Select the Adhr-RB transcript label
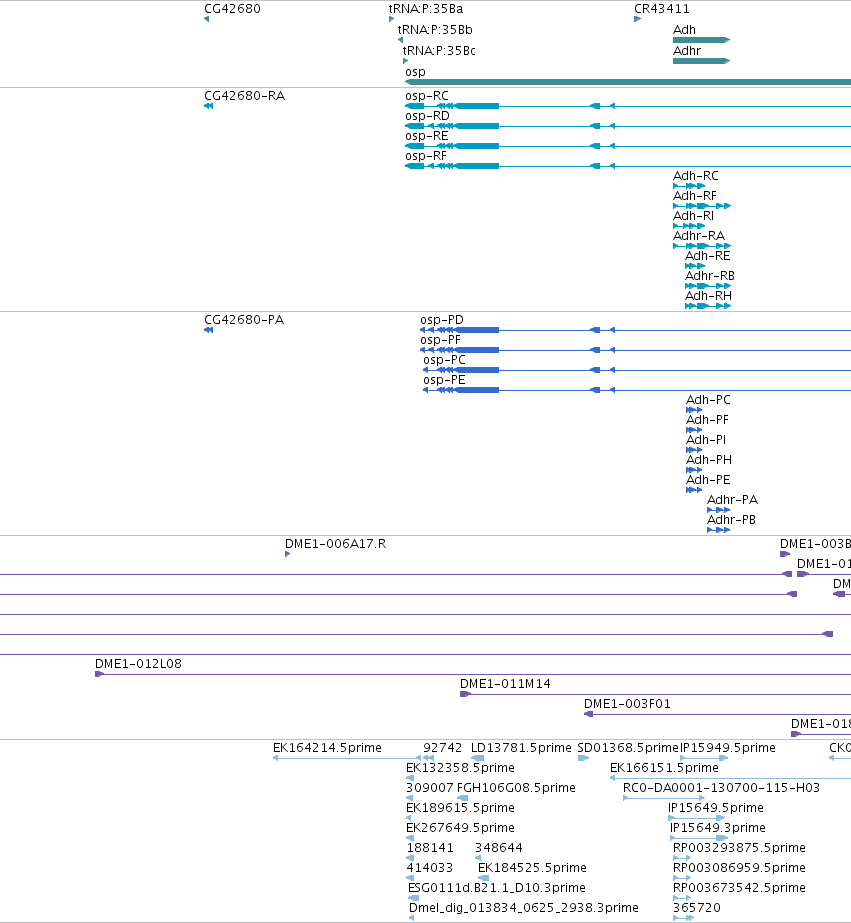The height and width of the screenshot is (923, 851). [x=710, y=275]
